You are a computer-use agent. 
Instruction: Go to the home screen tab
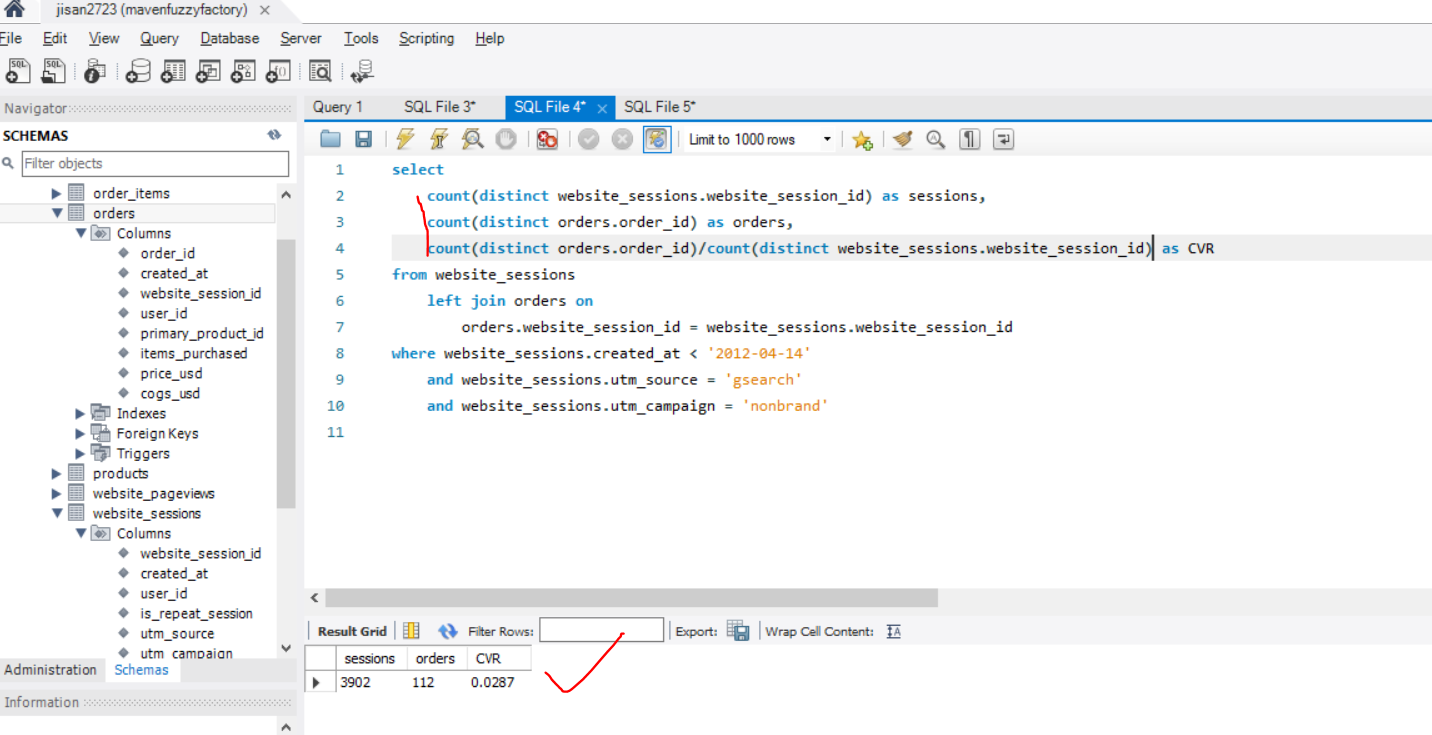coord(14,10)
